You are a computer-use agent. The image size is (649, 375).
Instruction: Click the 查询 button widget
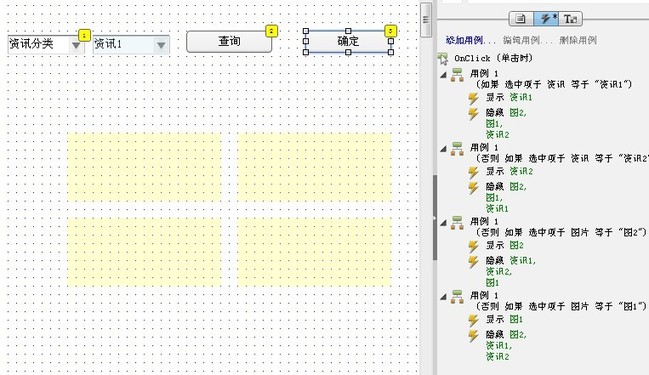click(229, 41)
